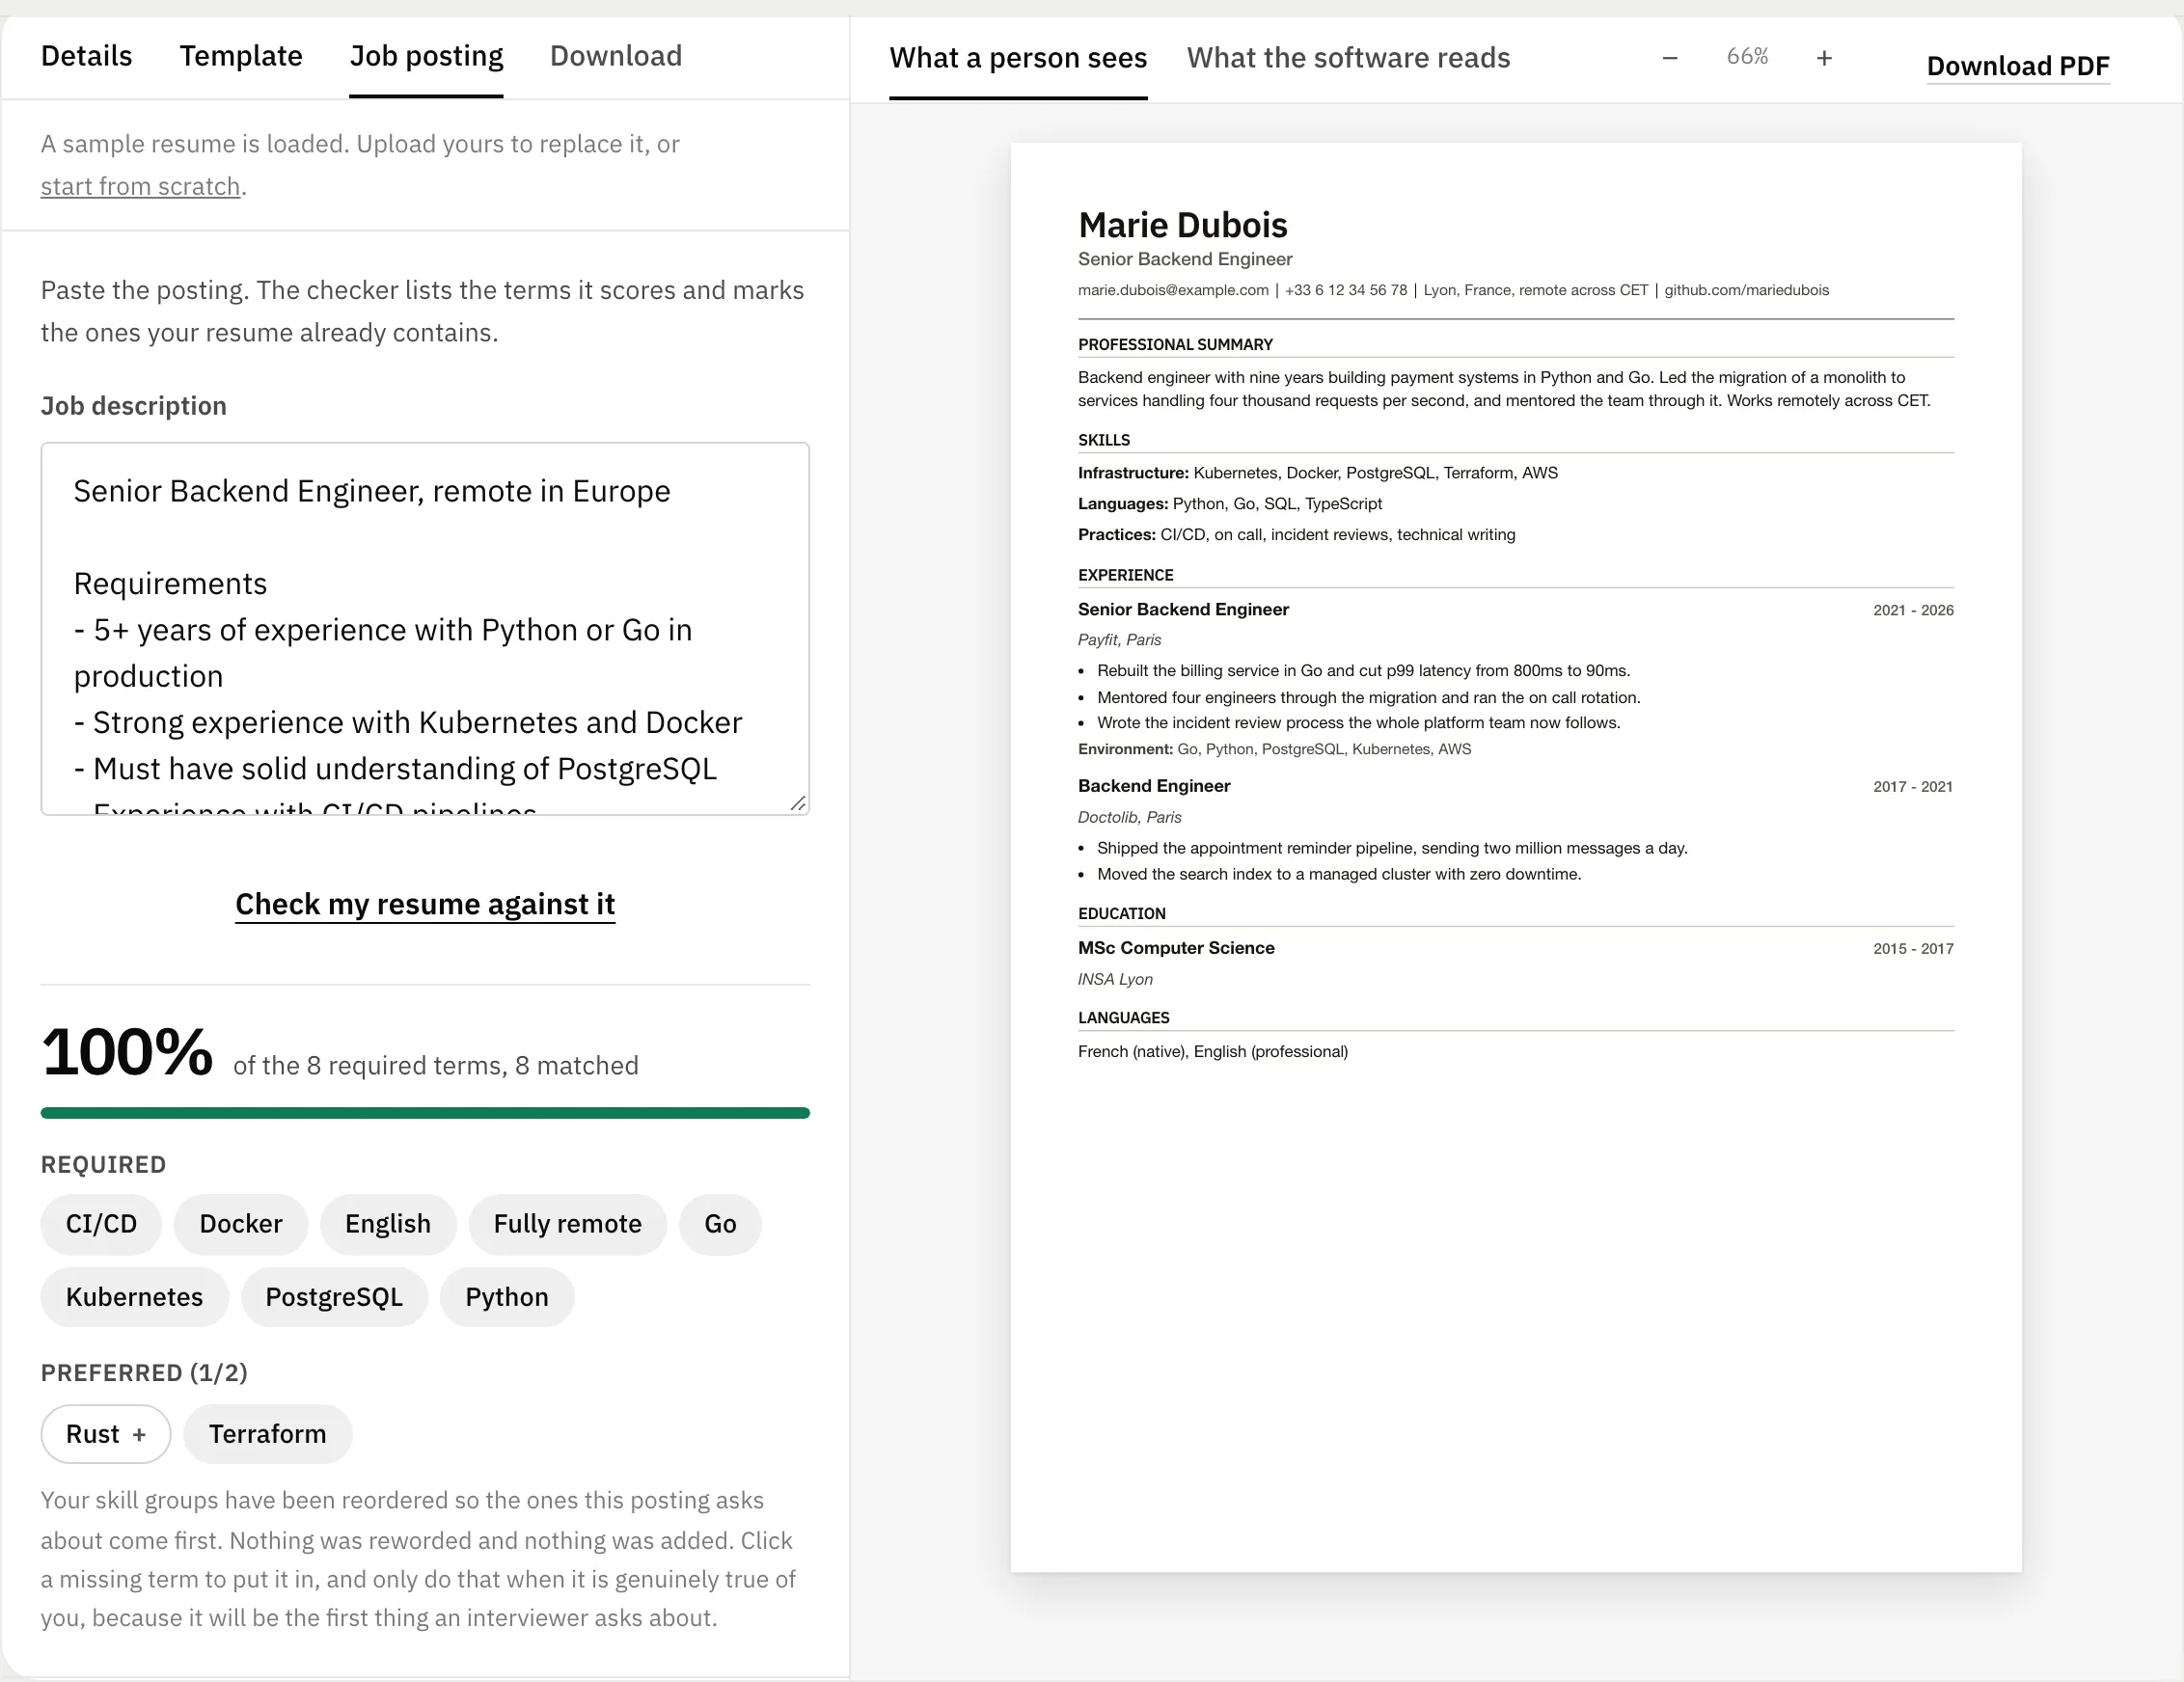The height and width of the screenshot is (1682, 2184).
Task: Select the Job posting tab
Action: click(x=426, y=56)
